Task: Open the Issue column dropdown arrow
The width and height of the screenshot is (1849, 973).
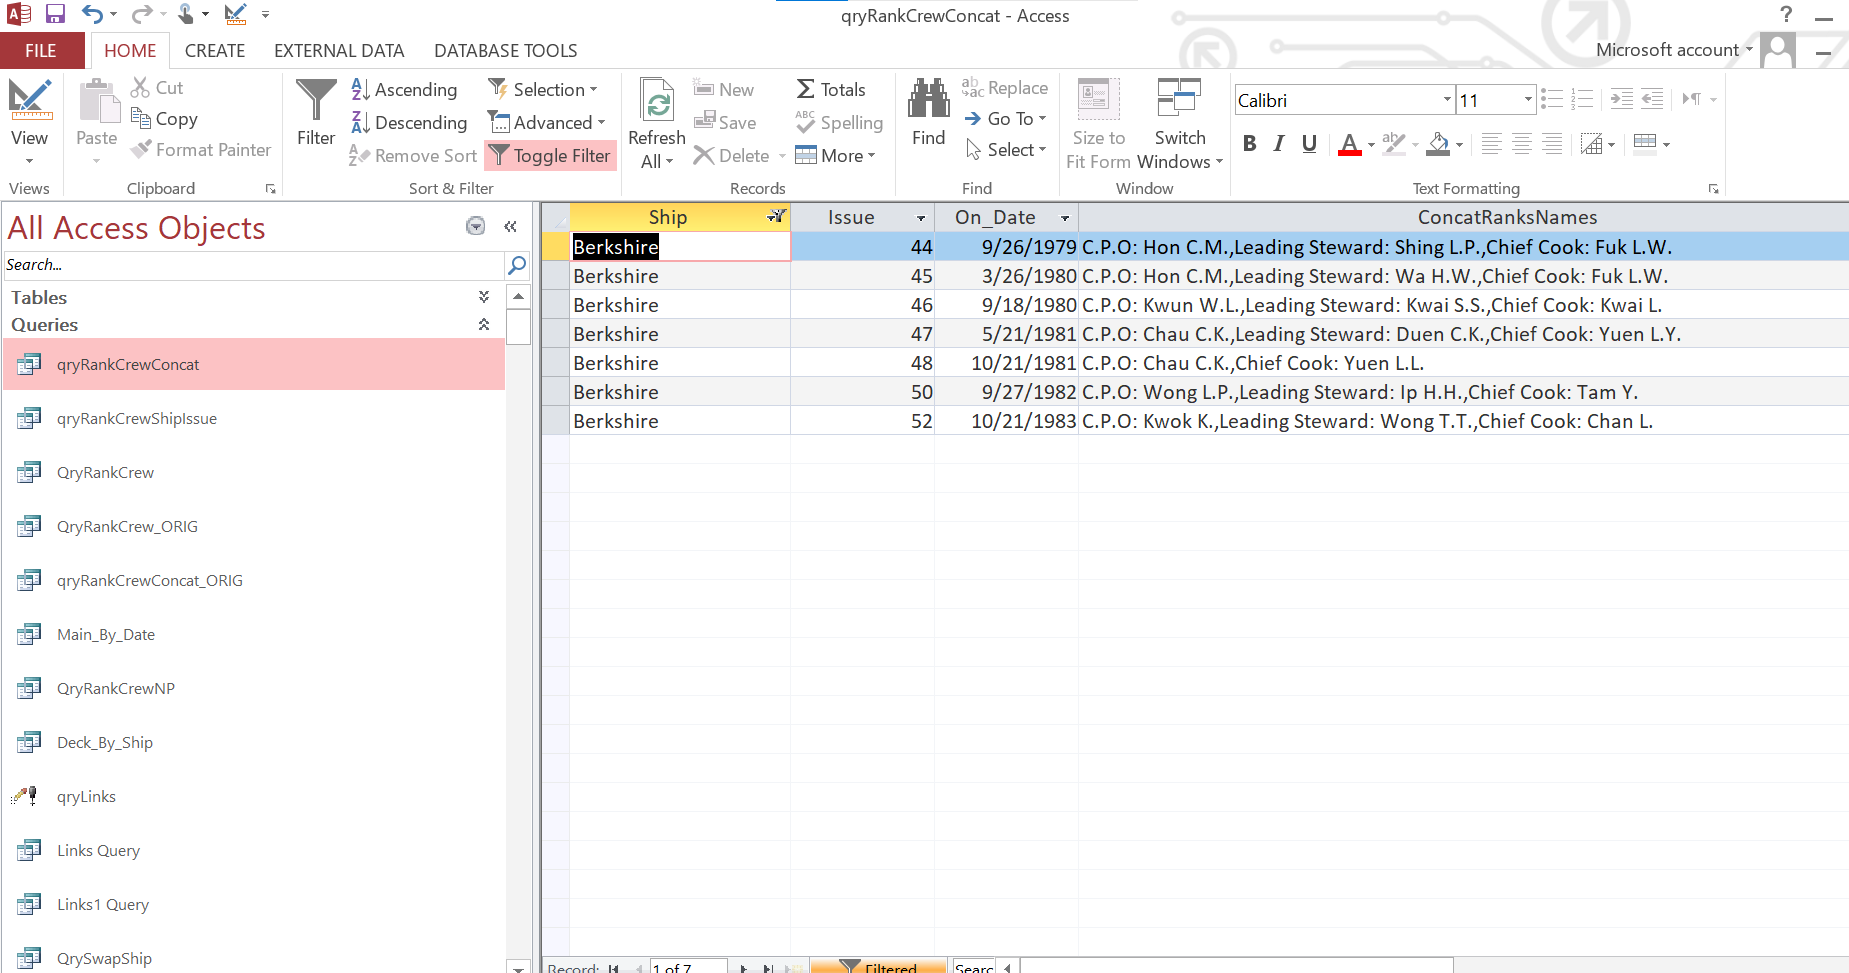Action: pyautogui.click(x=920, y=218)
